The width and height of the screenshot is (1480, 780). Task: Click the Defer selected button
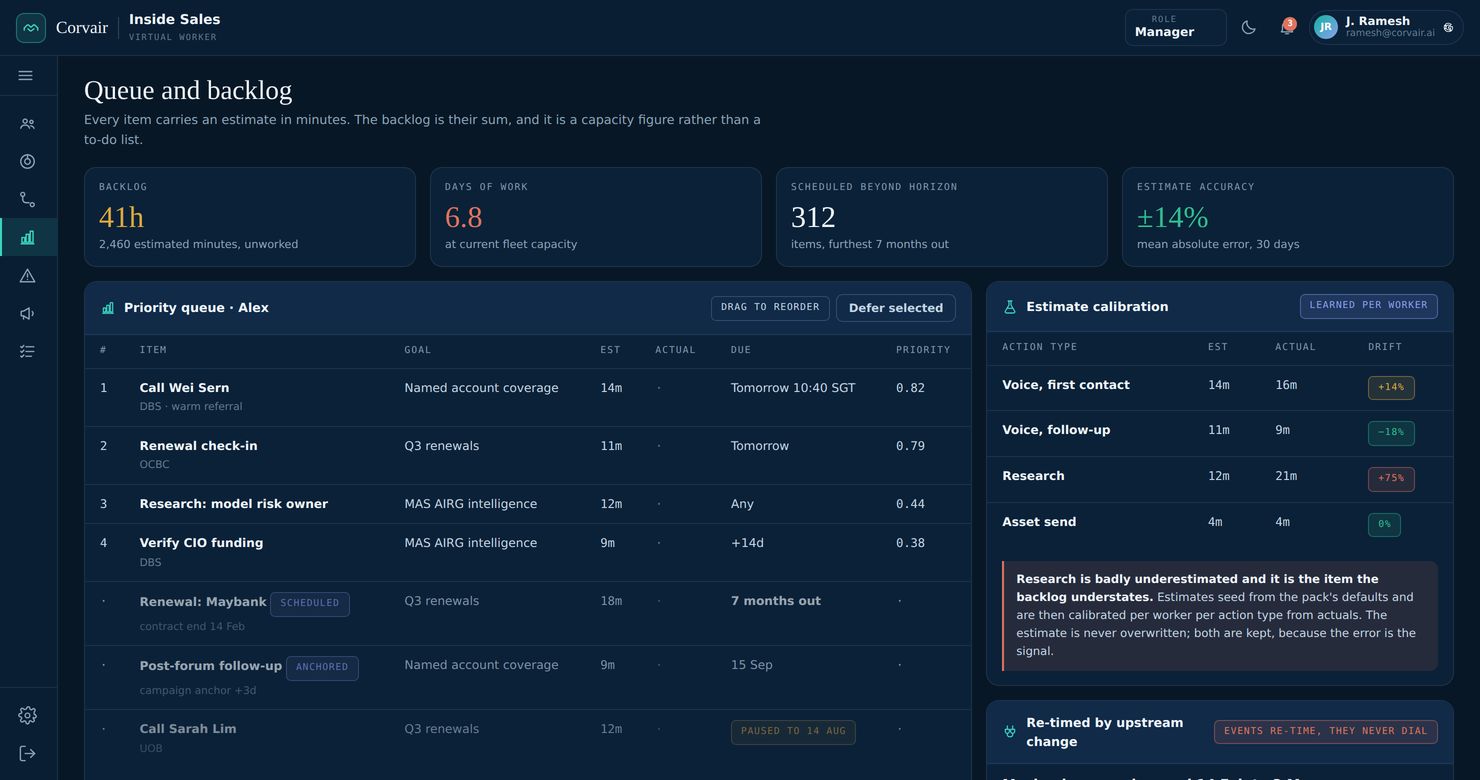(x=896, y=308)
